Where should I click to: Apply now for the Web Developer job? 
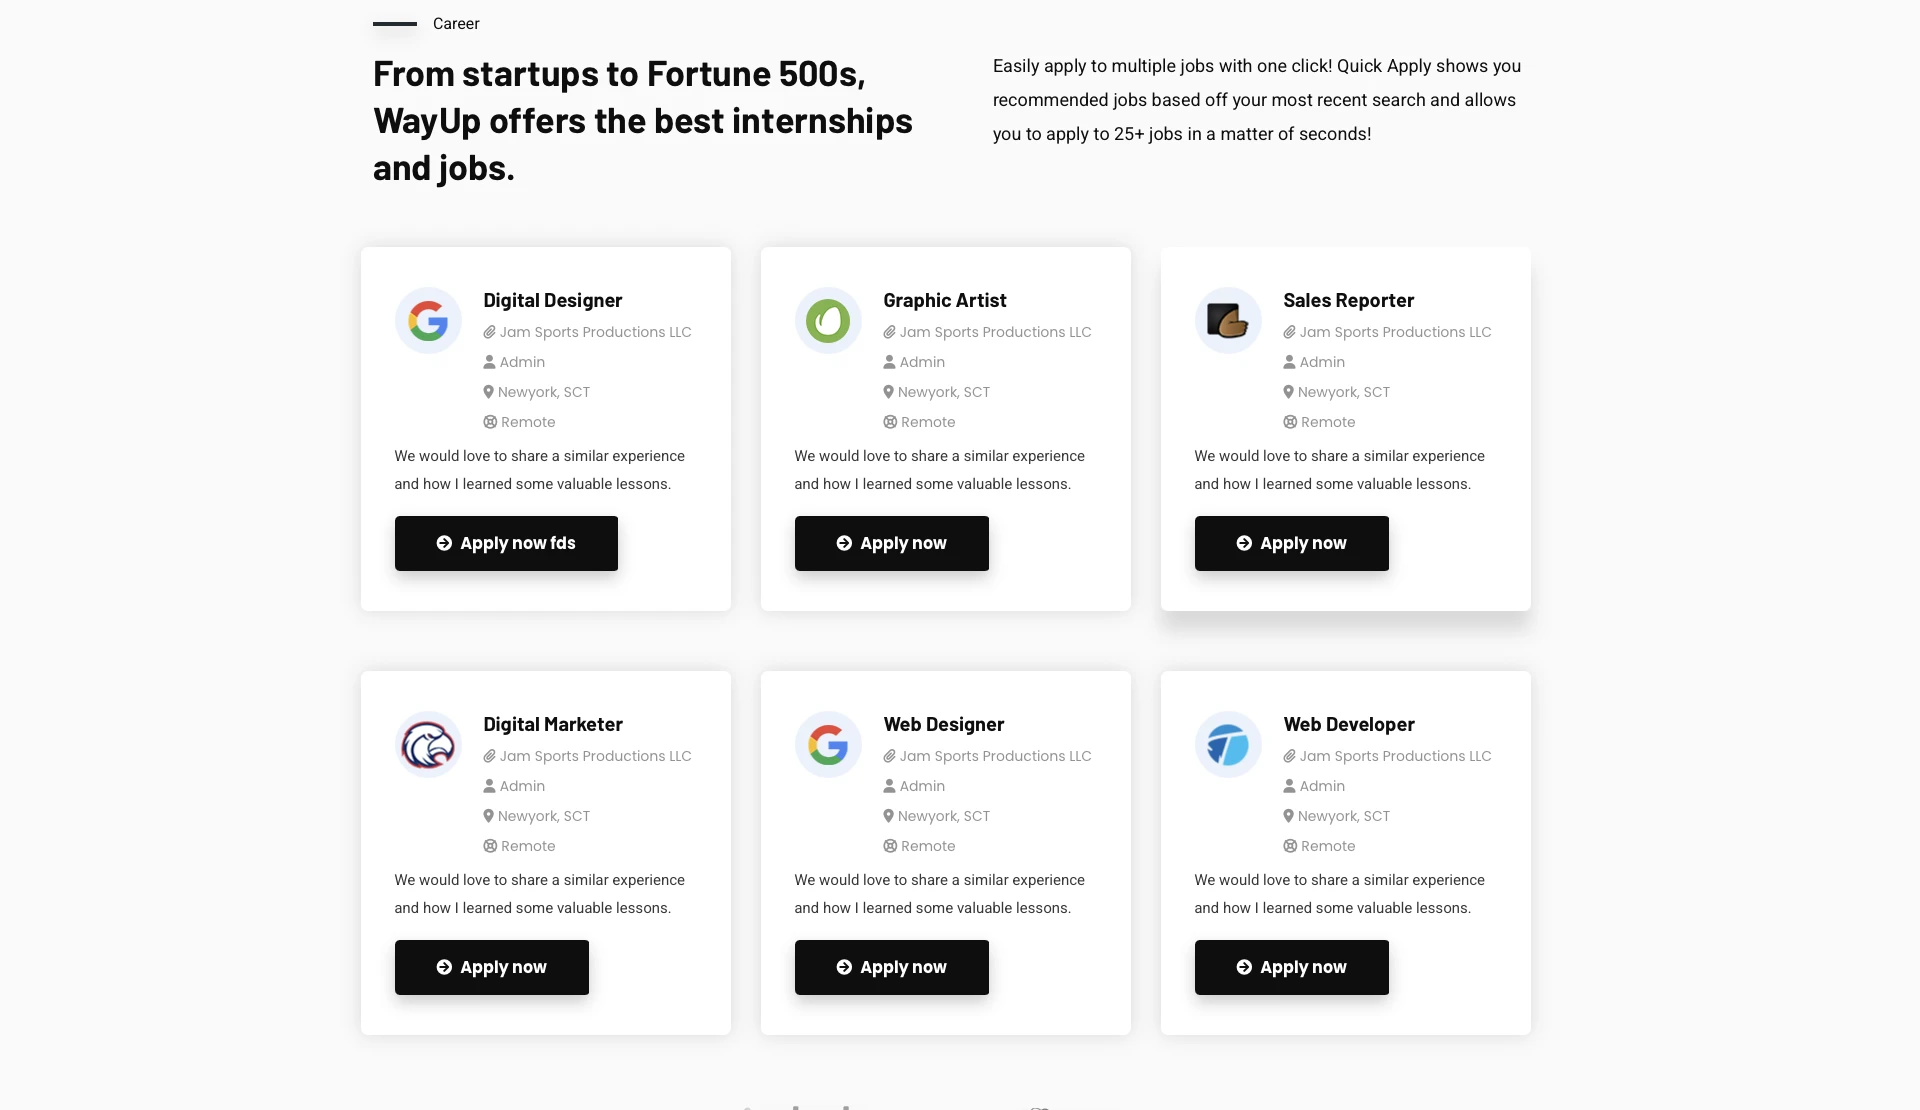coord(1291,967)
